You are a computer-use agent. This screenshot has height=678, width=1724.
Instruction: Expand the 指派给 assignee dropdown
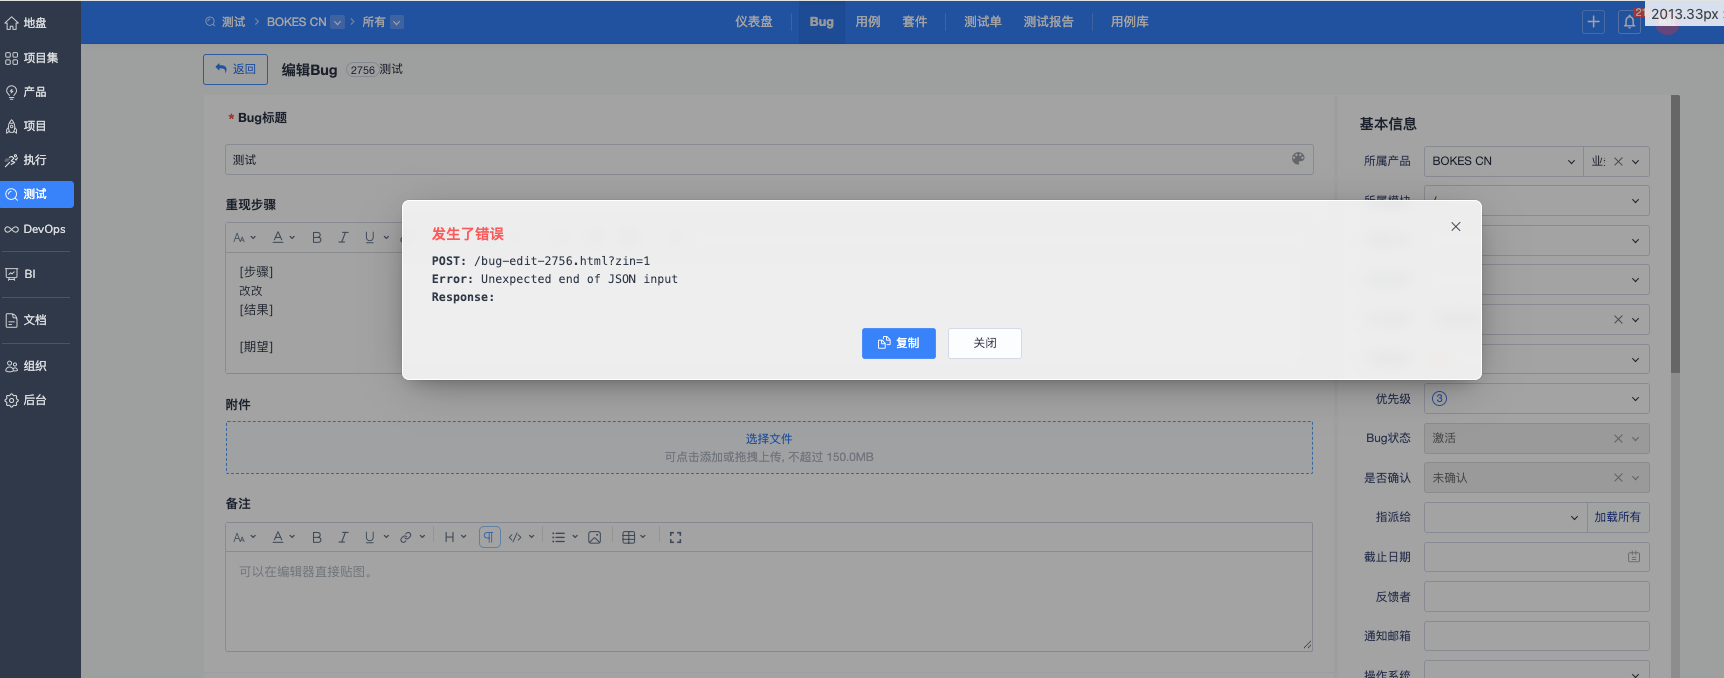[x=1504, y=517]
